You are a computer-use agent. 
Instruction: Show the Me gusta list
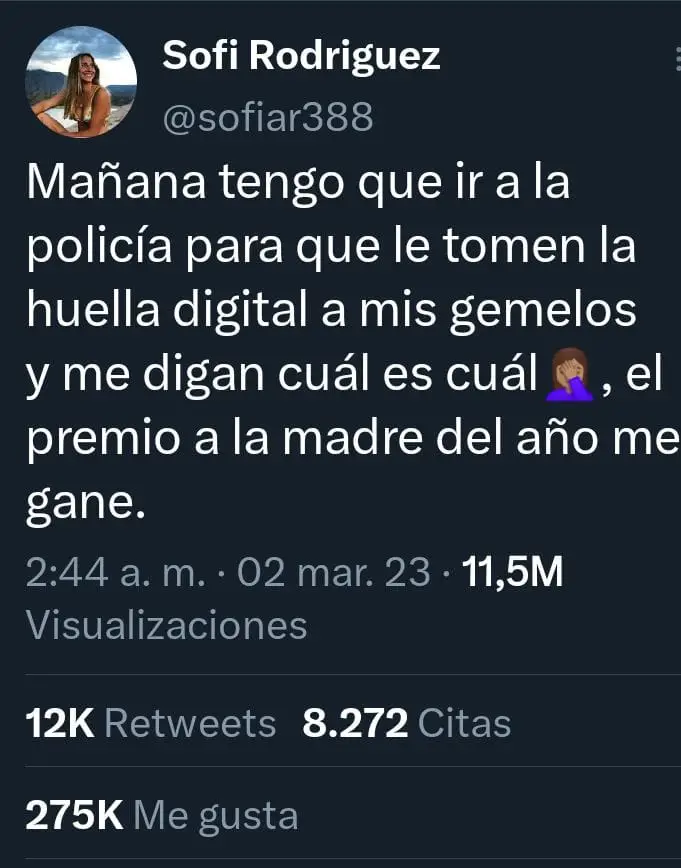(216, 817)
